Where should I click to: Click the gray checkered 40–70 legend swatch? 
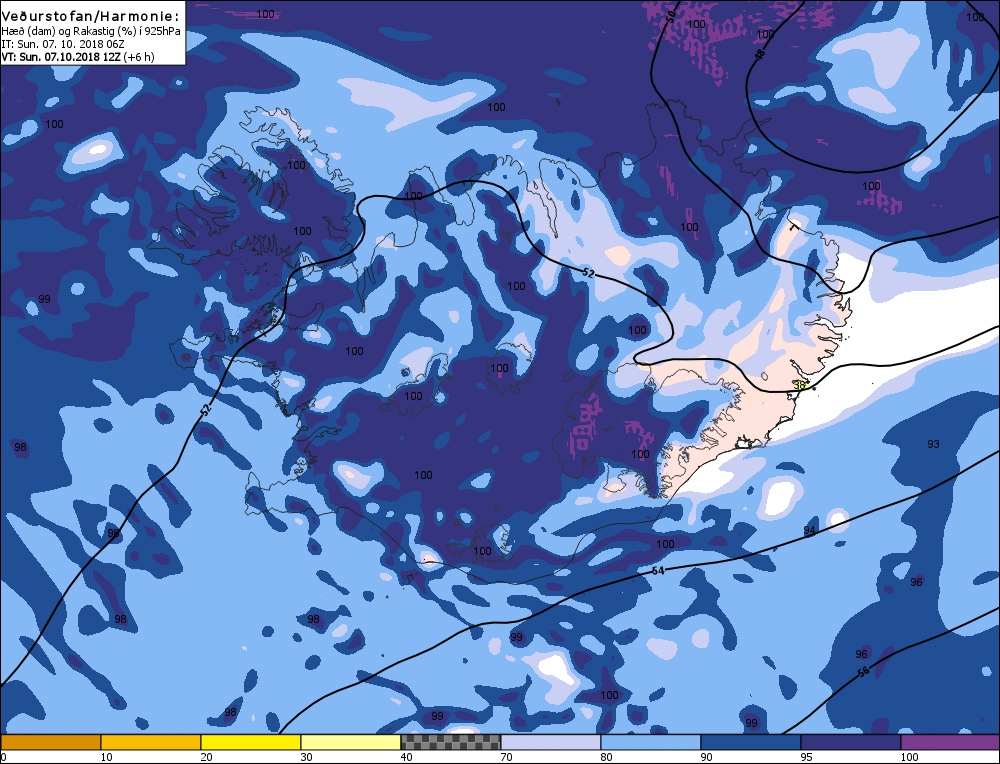451,742
